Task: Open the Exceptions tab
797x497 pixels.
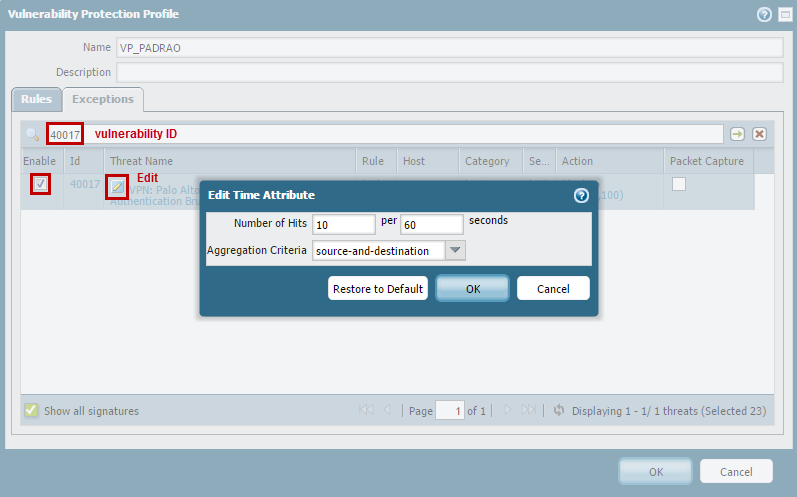Action: click(x=103, y=100)
